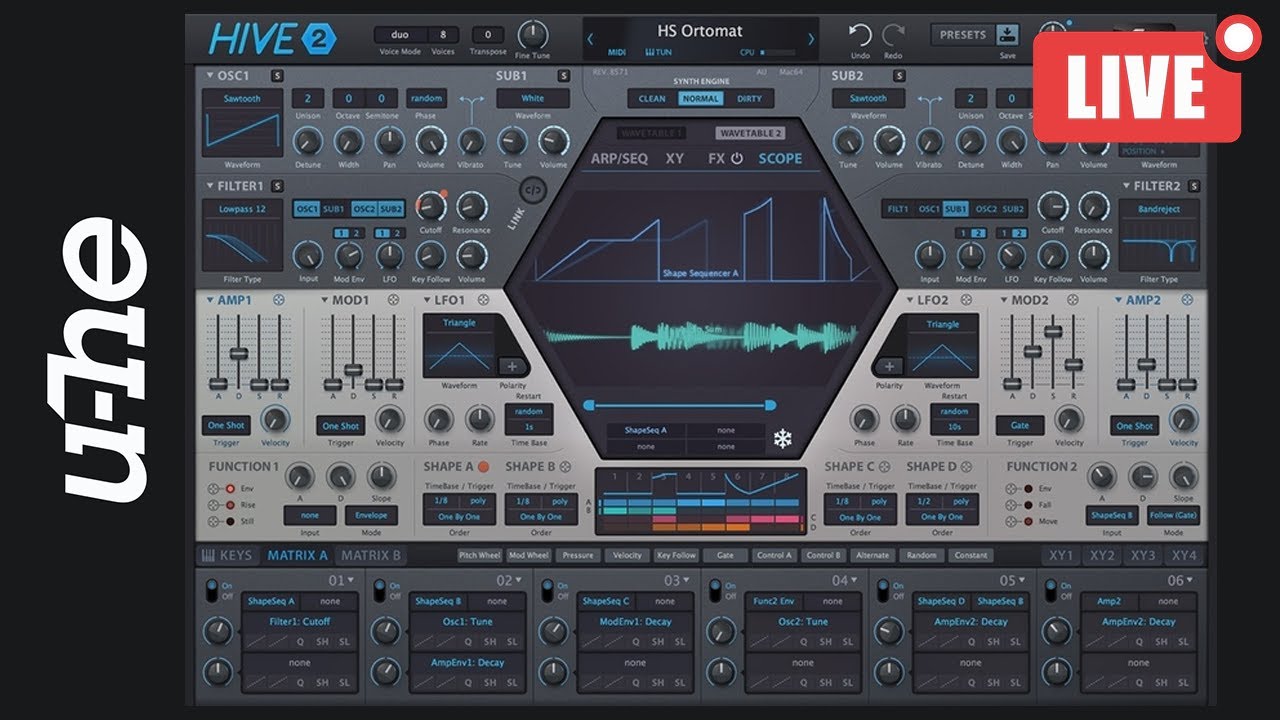This screenshot has height=720, width=1280.
Task: Toggle Matrix slot 01 On/Off switch
Action: pos(212,590)
